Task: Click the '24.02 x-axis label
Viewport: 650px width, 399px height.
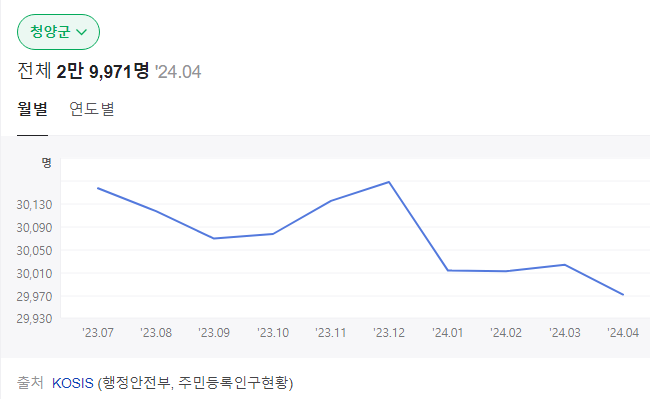Action: [506, 333]
